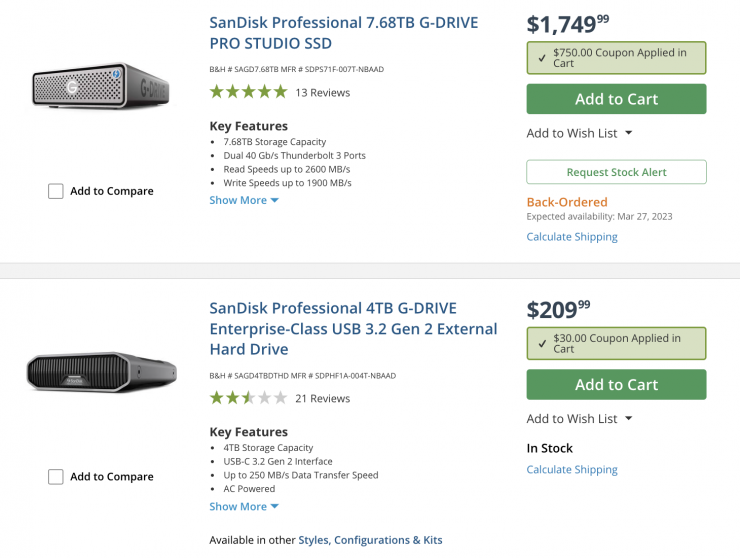
Task: Expand Show More for 7.68TB SSD features
Action: 244,200
